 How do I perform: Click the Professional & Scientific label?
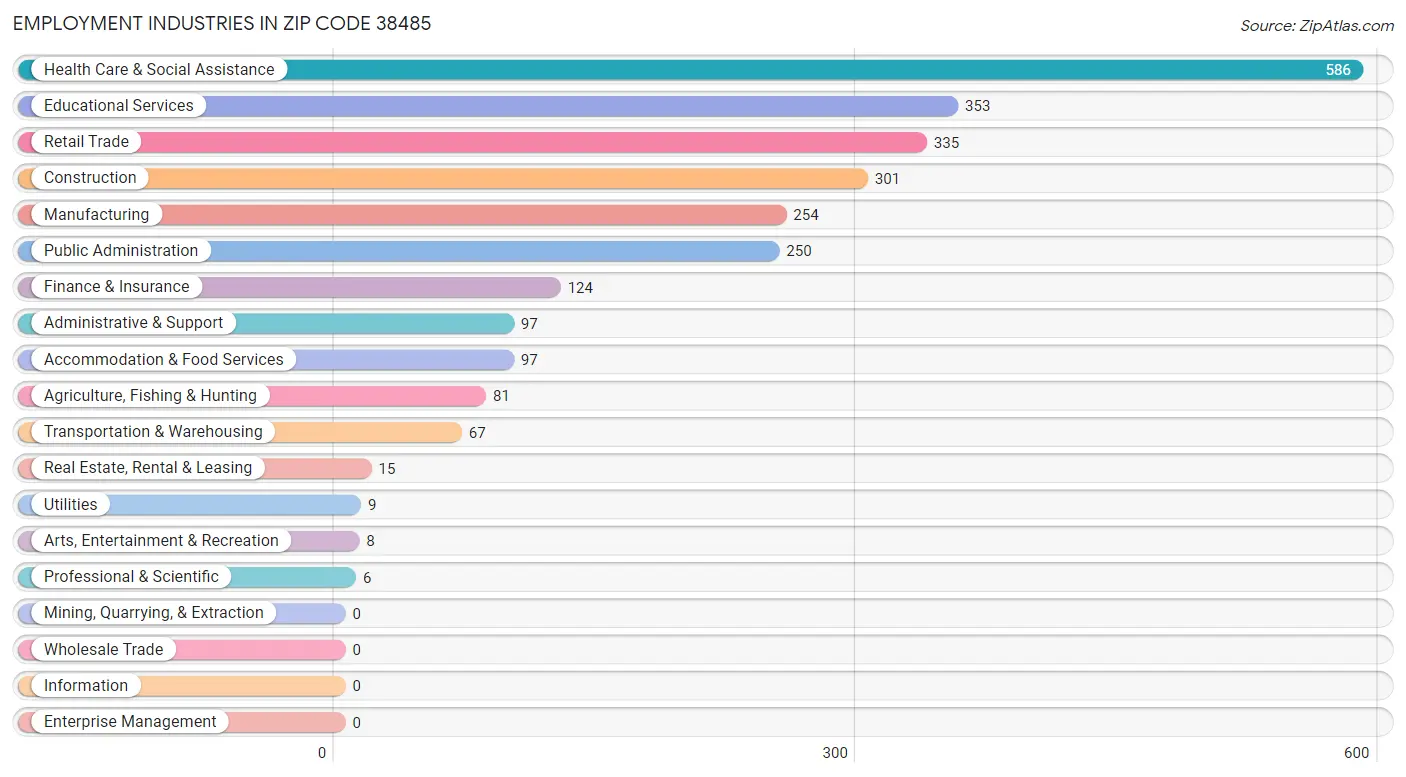[x=131, y=577]
